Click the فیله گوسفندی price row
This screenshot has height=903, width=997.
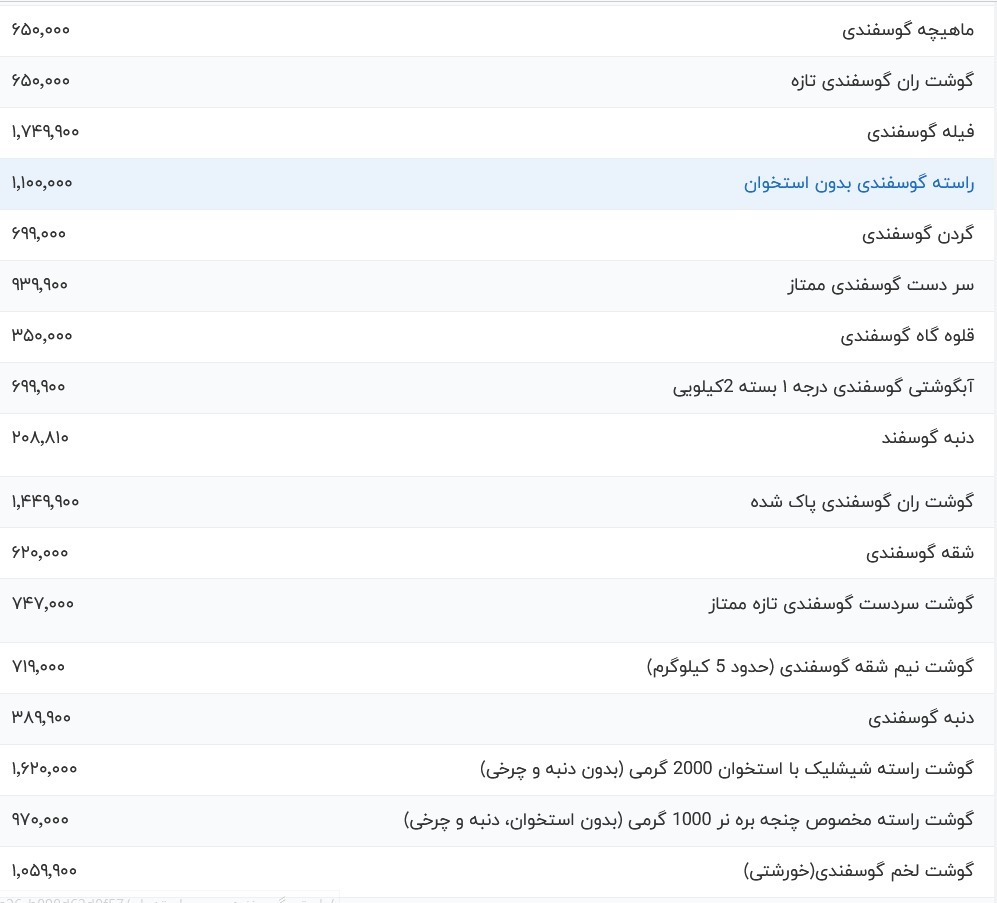tap(500, 131)
